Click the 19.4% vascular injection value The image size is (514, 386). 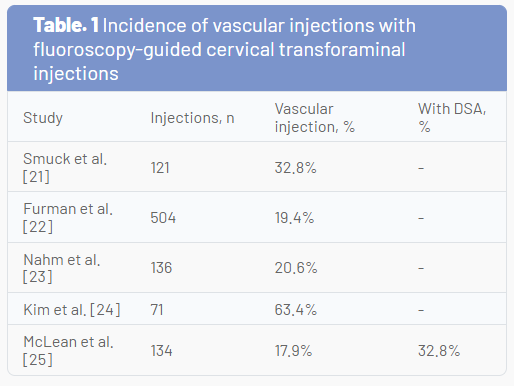[294, 218]
